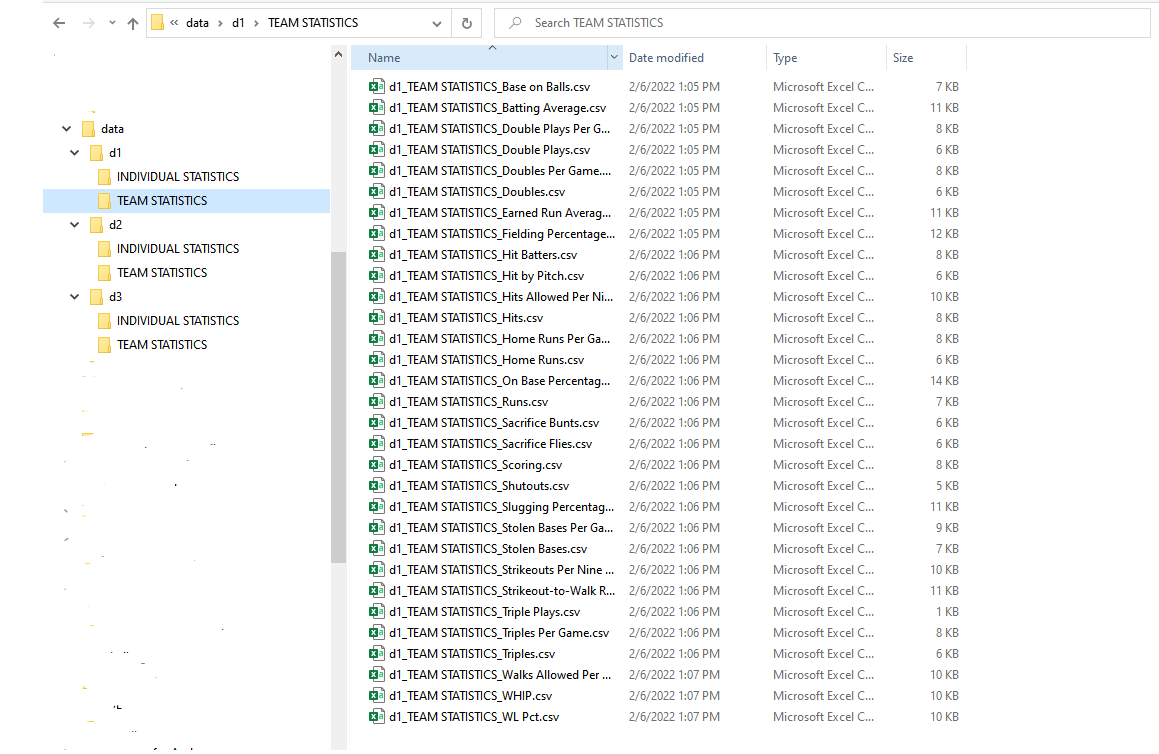Select Hits.csv file icon
Image resolution: width=1159 pixels, height=754 pixels.
pos(377,318)
